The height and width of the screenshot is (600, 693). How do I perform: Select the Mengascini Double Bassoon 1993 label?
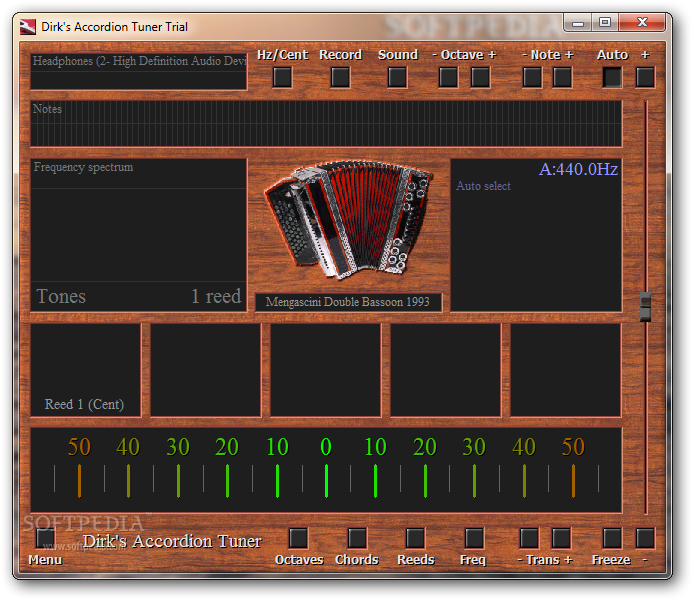(348, 302)
